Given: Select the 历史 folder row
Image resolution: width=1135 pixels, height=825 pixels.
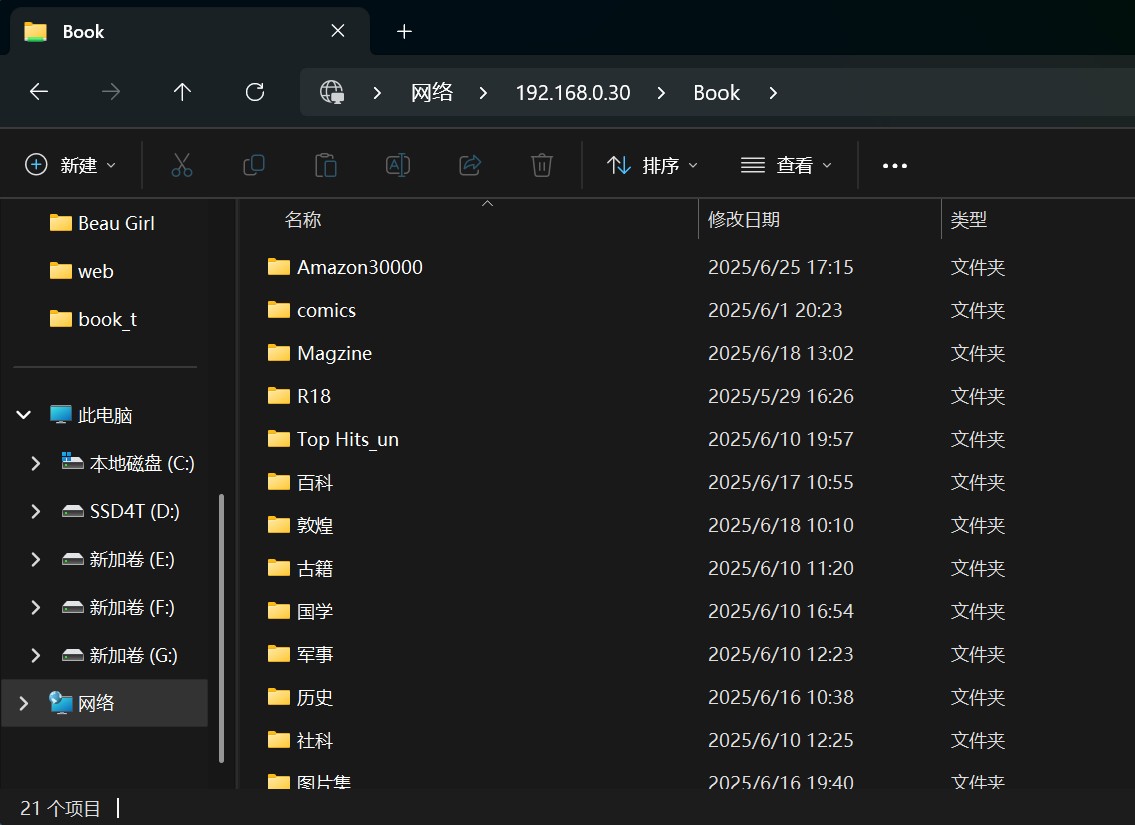Looking at the screenshot, I should tap(686, 697).
